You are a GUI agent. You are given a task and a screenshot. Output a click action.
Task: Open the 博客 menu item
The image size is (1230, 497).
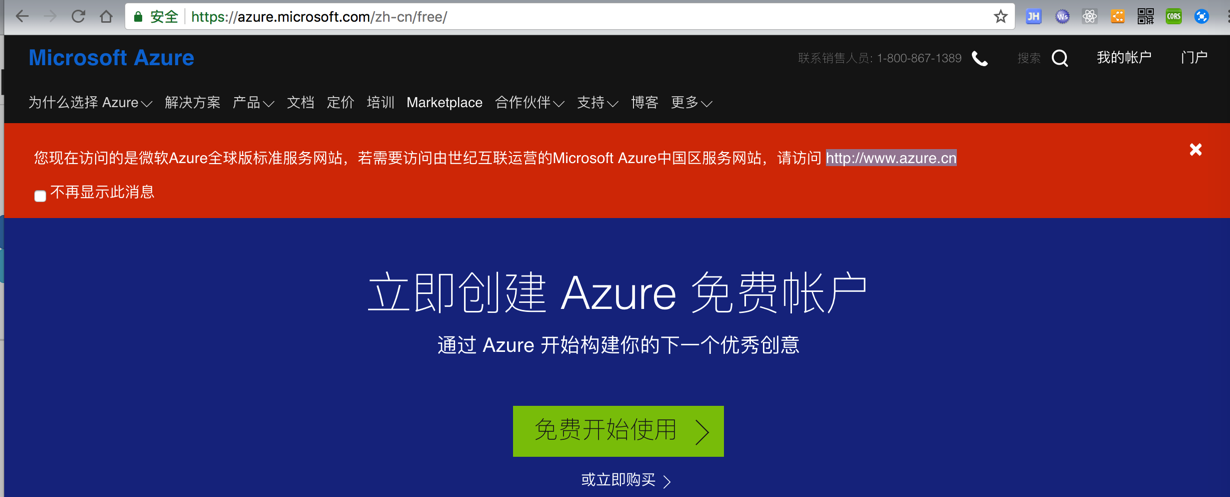(x=644, y=103)
